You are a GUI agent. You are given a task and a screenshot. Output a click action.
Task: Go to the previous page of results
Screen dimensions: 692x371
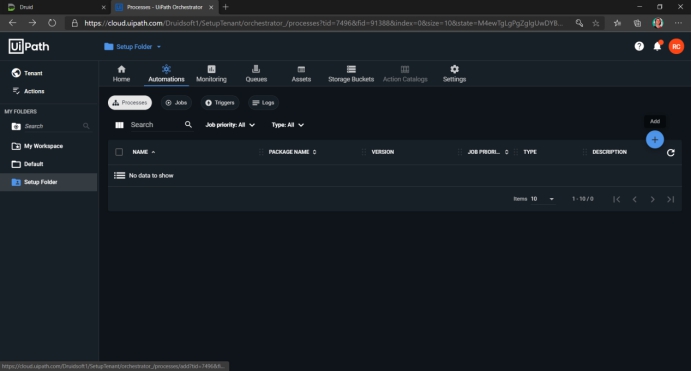(x=635, y=199)
